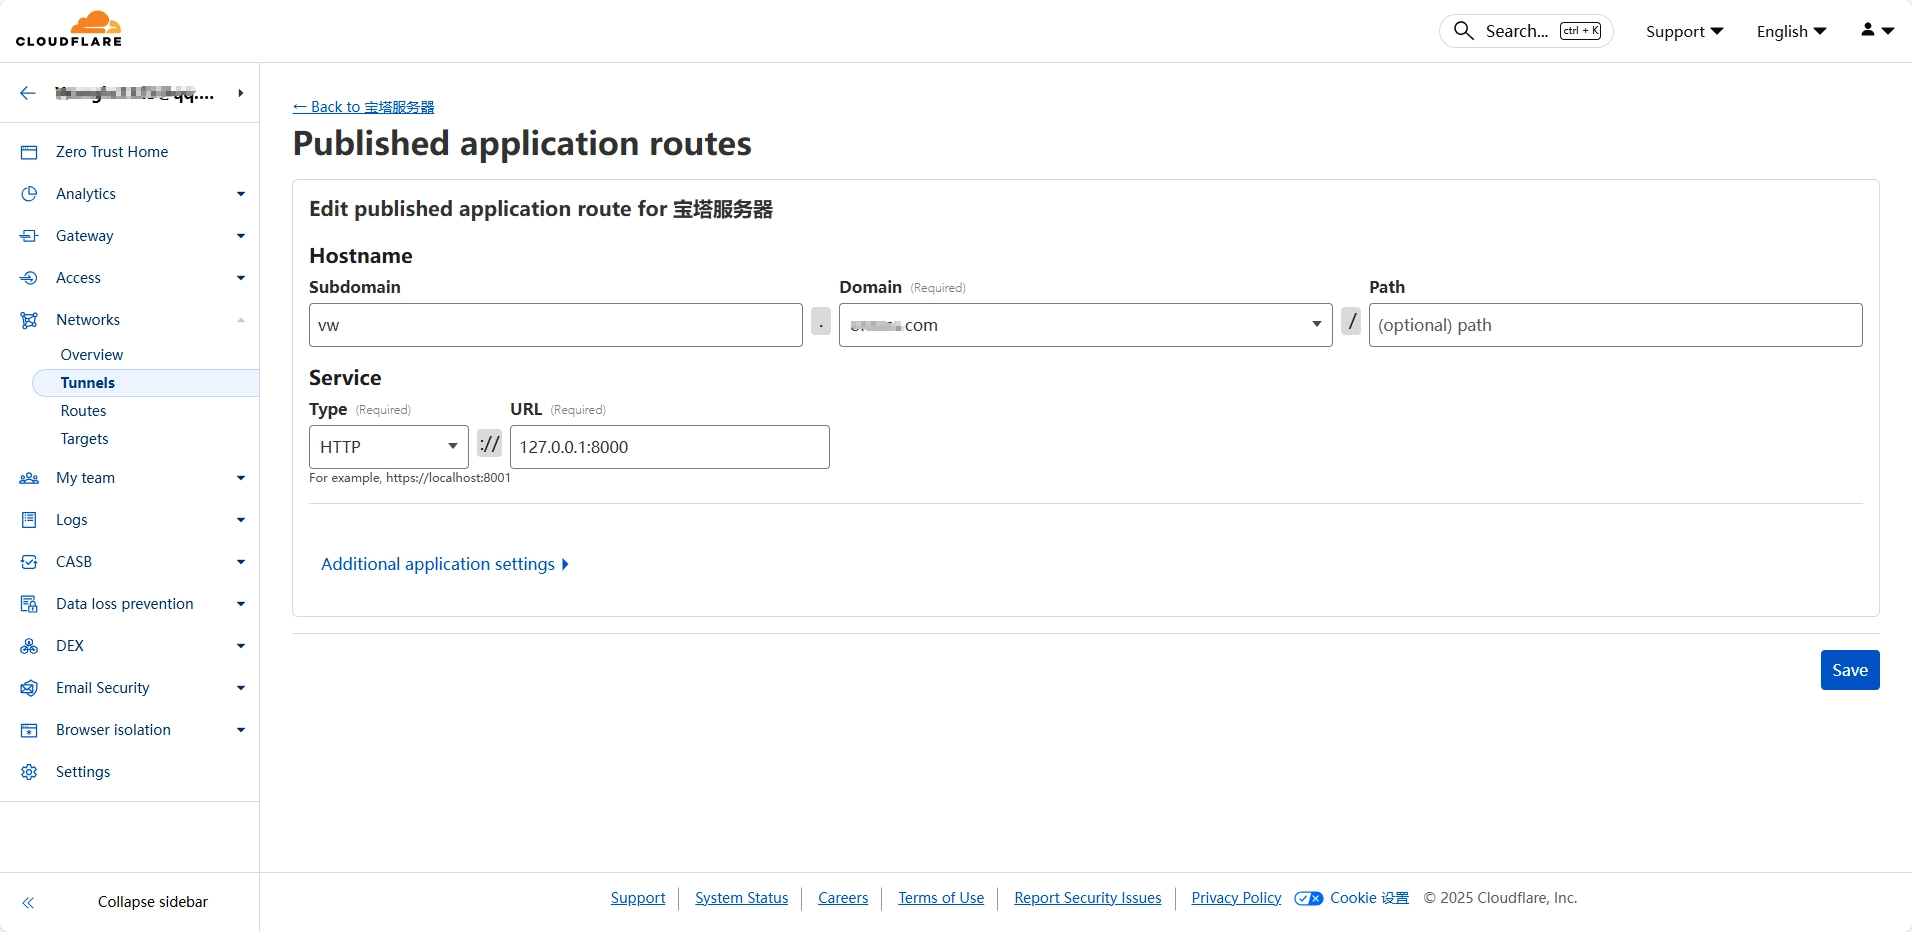Toggle the Cookie privacy choices icon
The height and width of the screenshot is (932, 1912).
tap(1308, 898)
